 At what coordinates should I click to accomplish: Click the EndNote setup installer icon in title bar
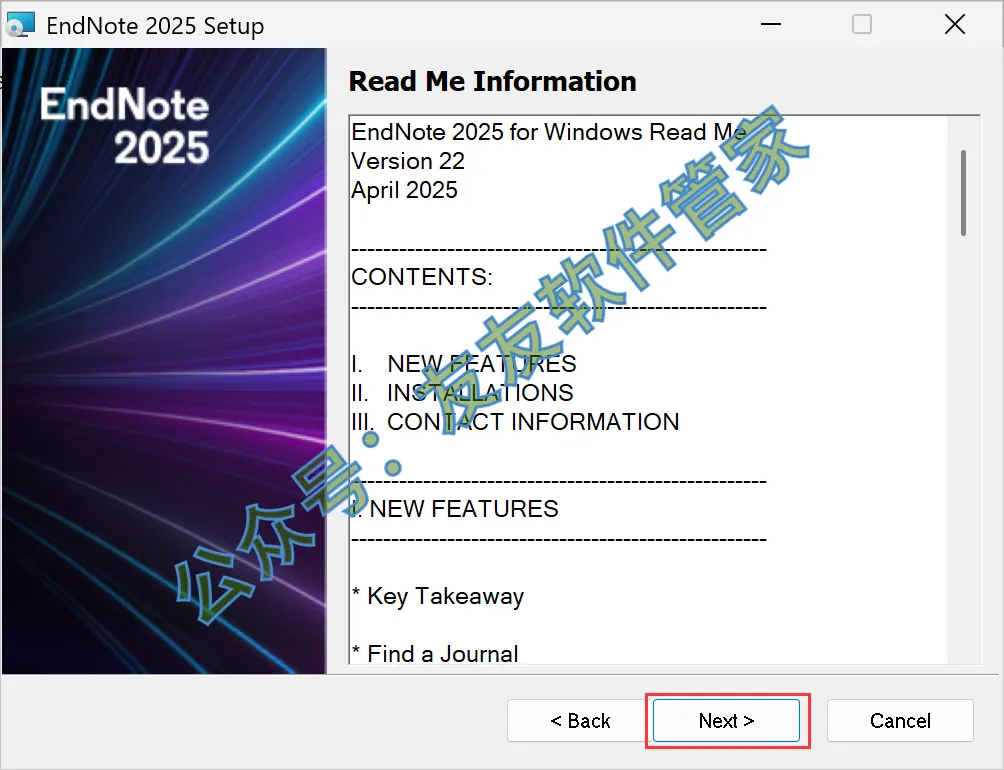[20, 25]
